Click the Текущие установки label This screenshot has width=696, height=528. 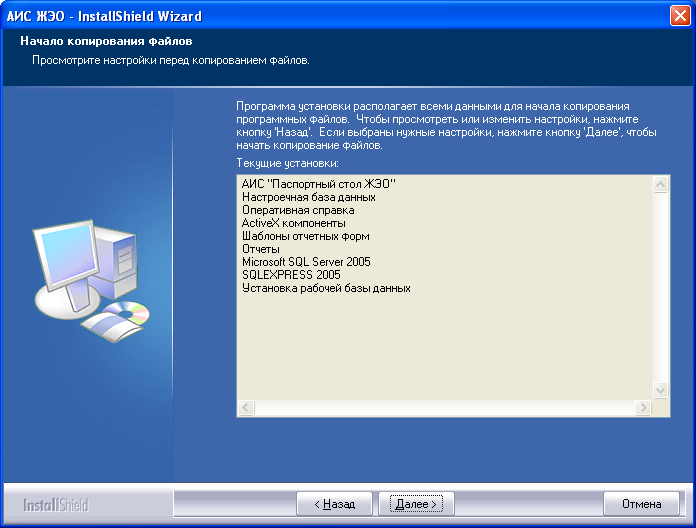coord(287,163)
